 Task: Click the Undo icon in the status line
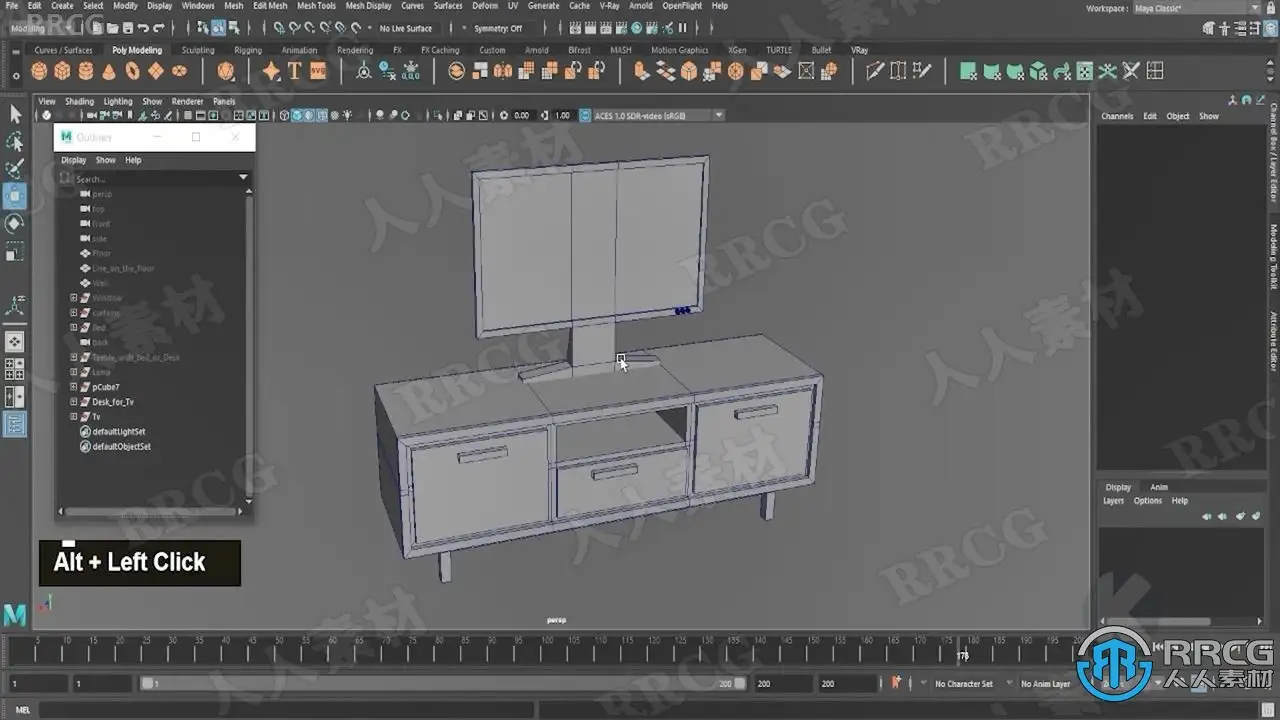coord(144,28)
